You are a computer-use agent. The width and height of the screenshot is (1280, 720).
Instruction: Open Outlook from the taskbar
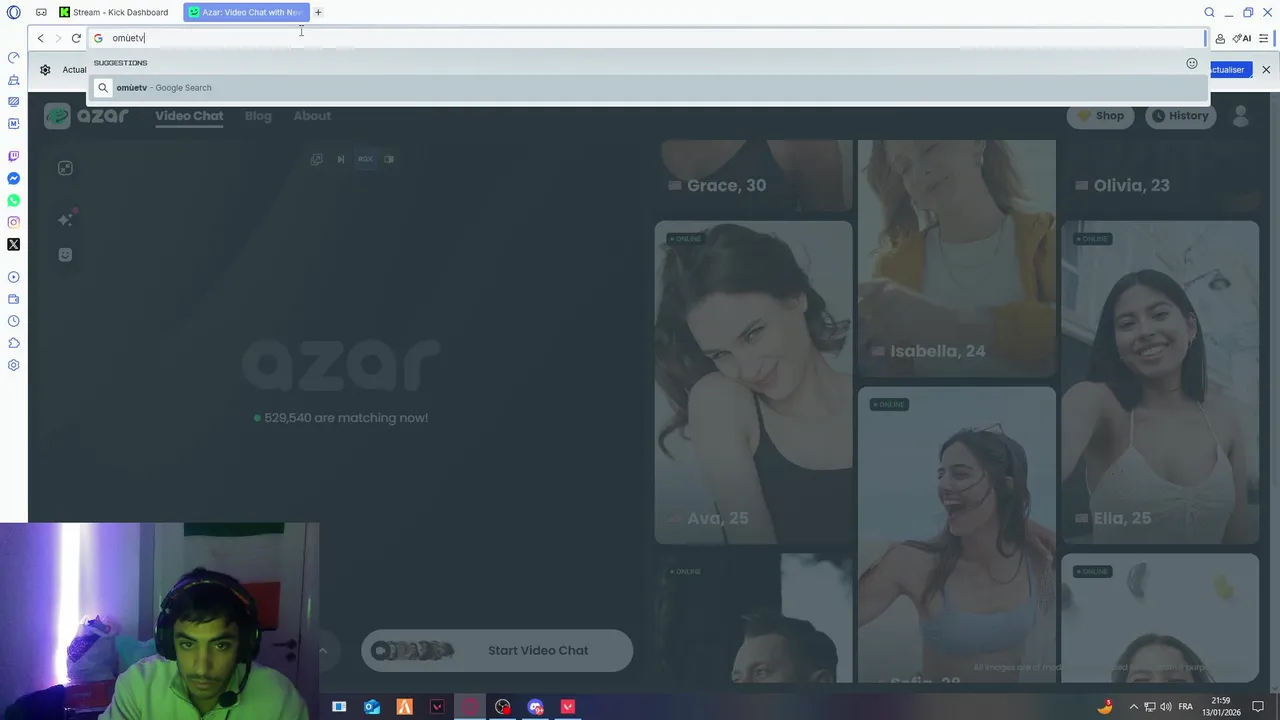click(372, 707)
